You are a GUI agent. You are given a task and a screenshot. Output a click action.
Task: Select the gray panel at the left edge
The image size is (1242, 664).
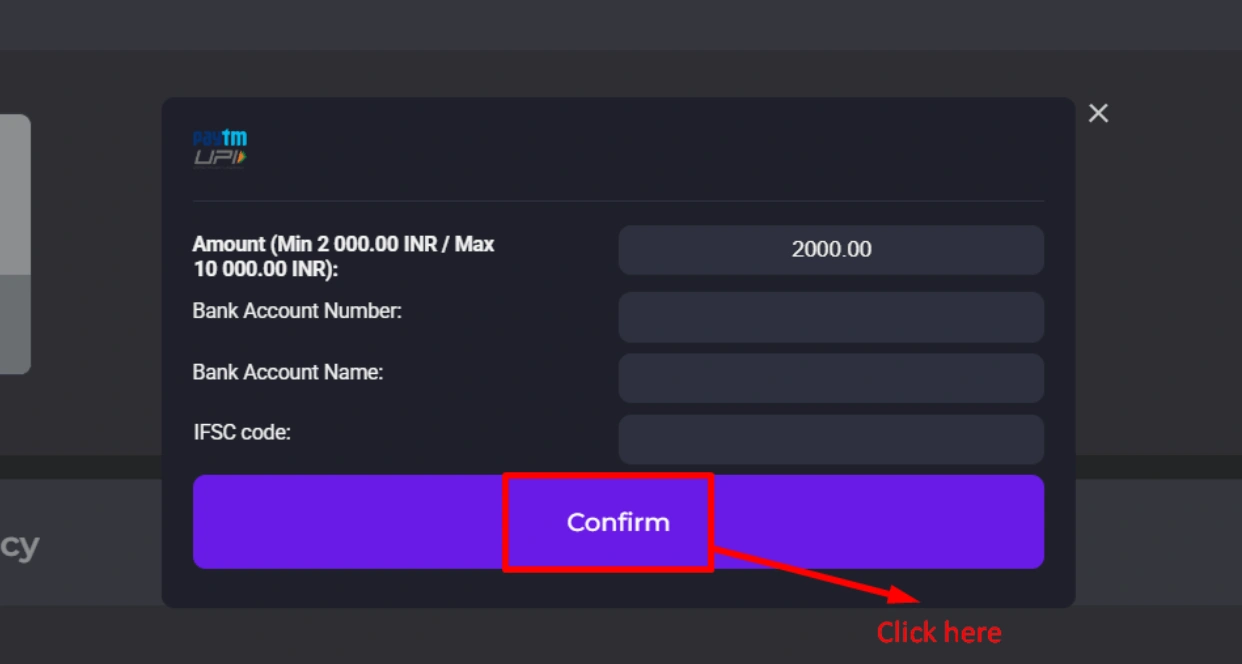15,244
